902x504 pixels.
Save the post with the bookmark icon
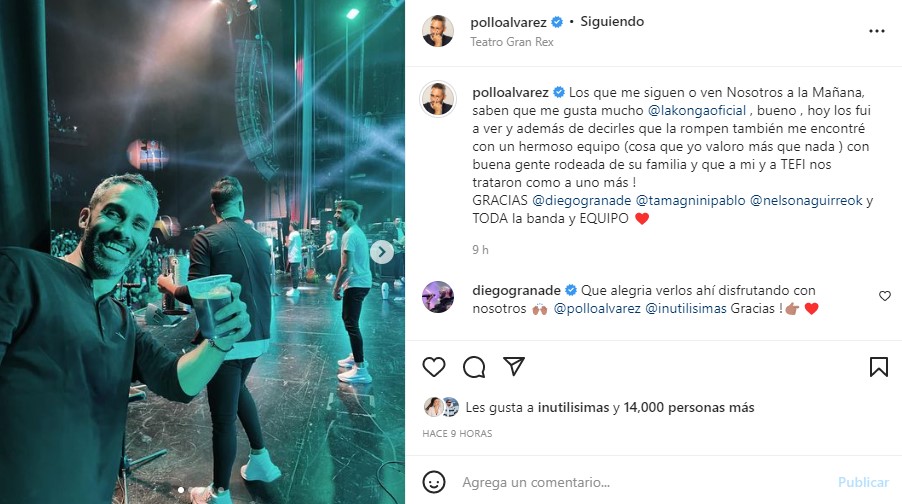coord(878,366)
